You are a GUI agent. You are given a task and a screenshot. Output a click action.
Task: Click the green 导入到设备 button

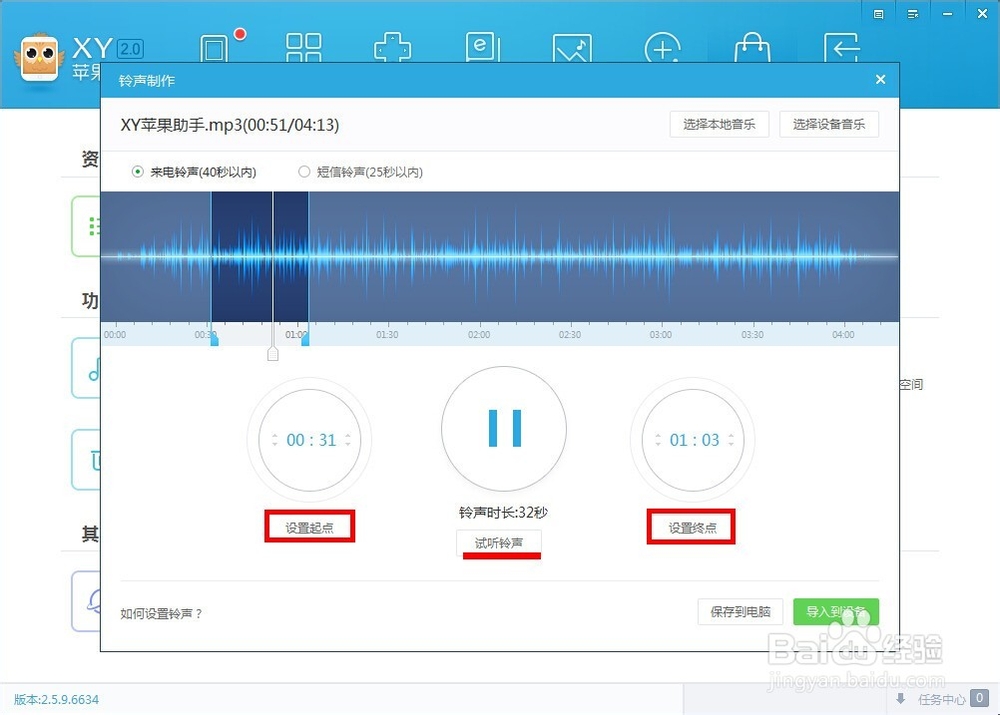[836, 612]
